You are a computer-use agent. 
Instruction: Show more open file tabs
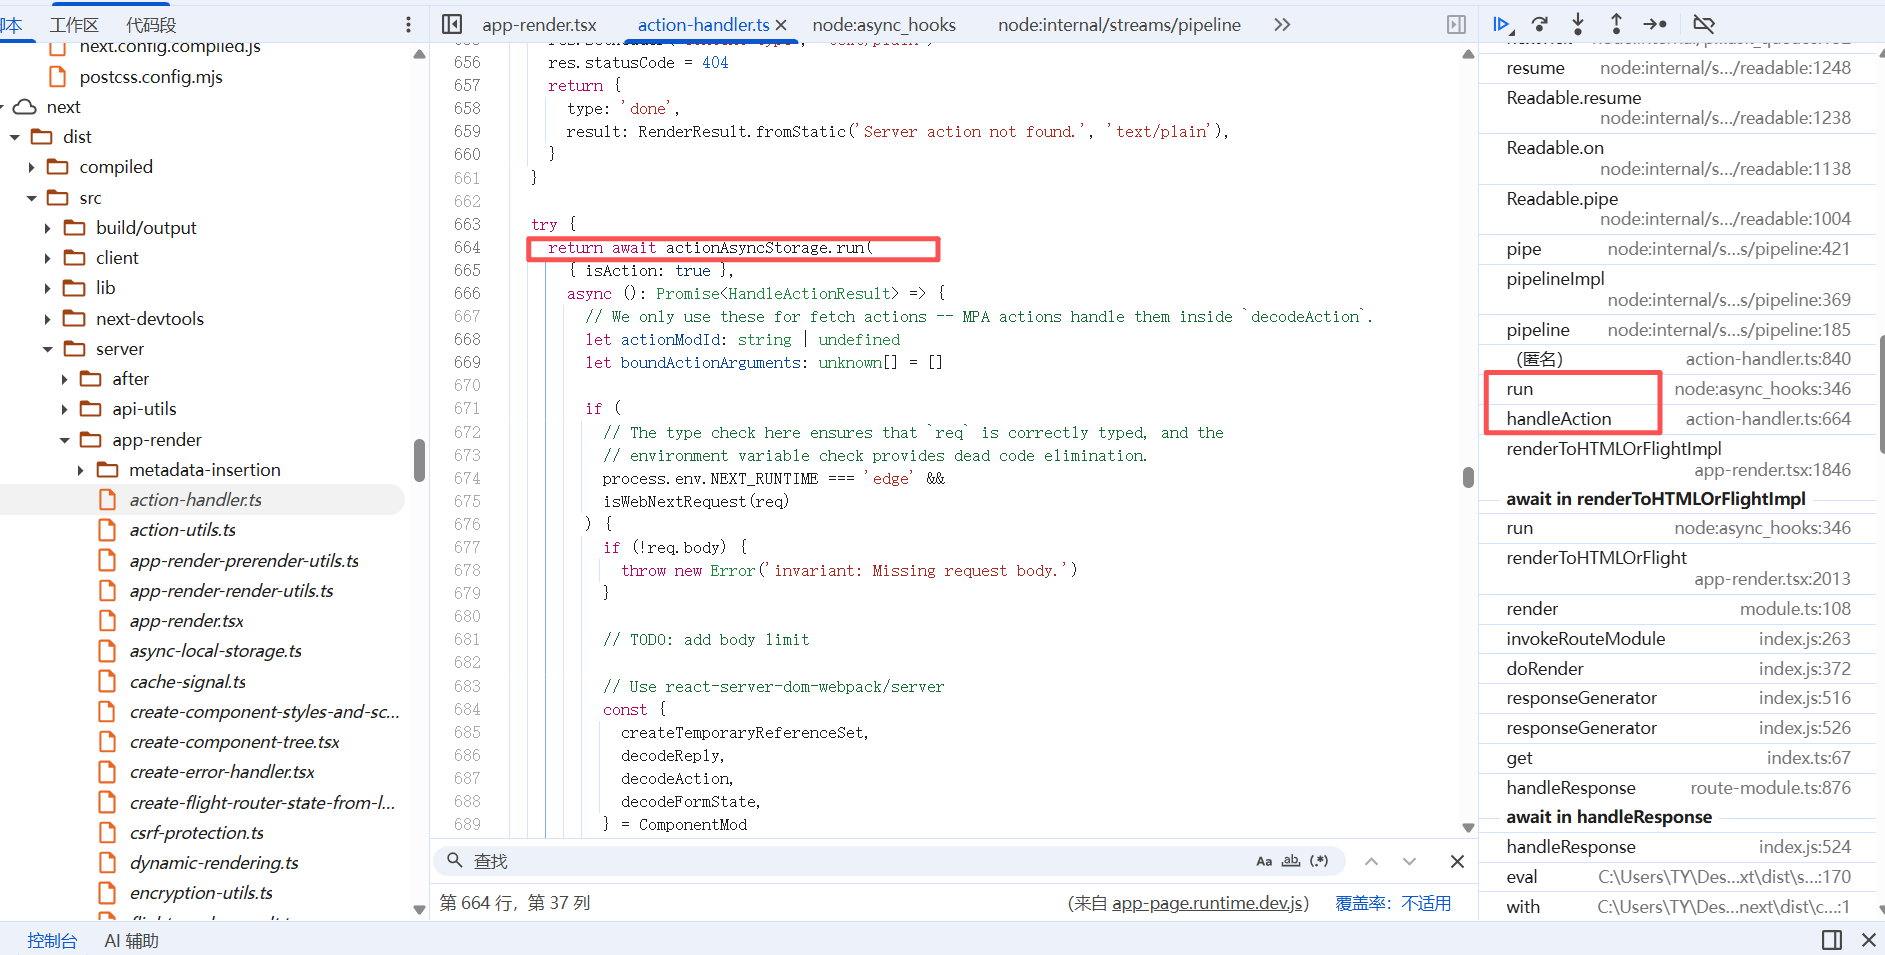point(1282,24)
